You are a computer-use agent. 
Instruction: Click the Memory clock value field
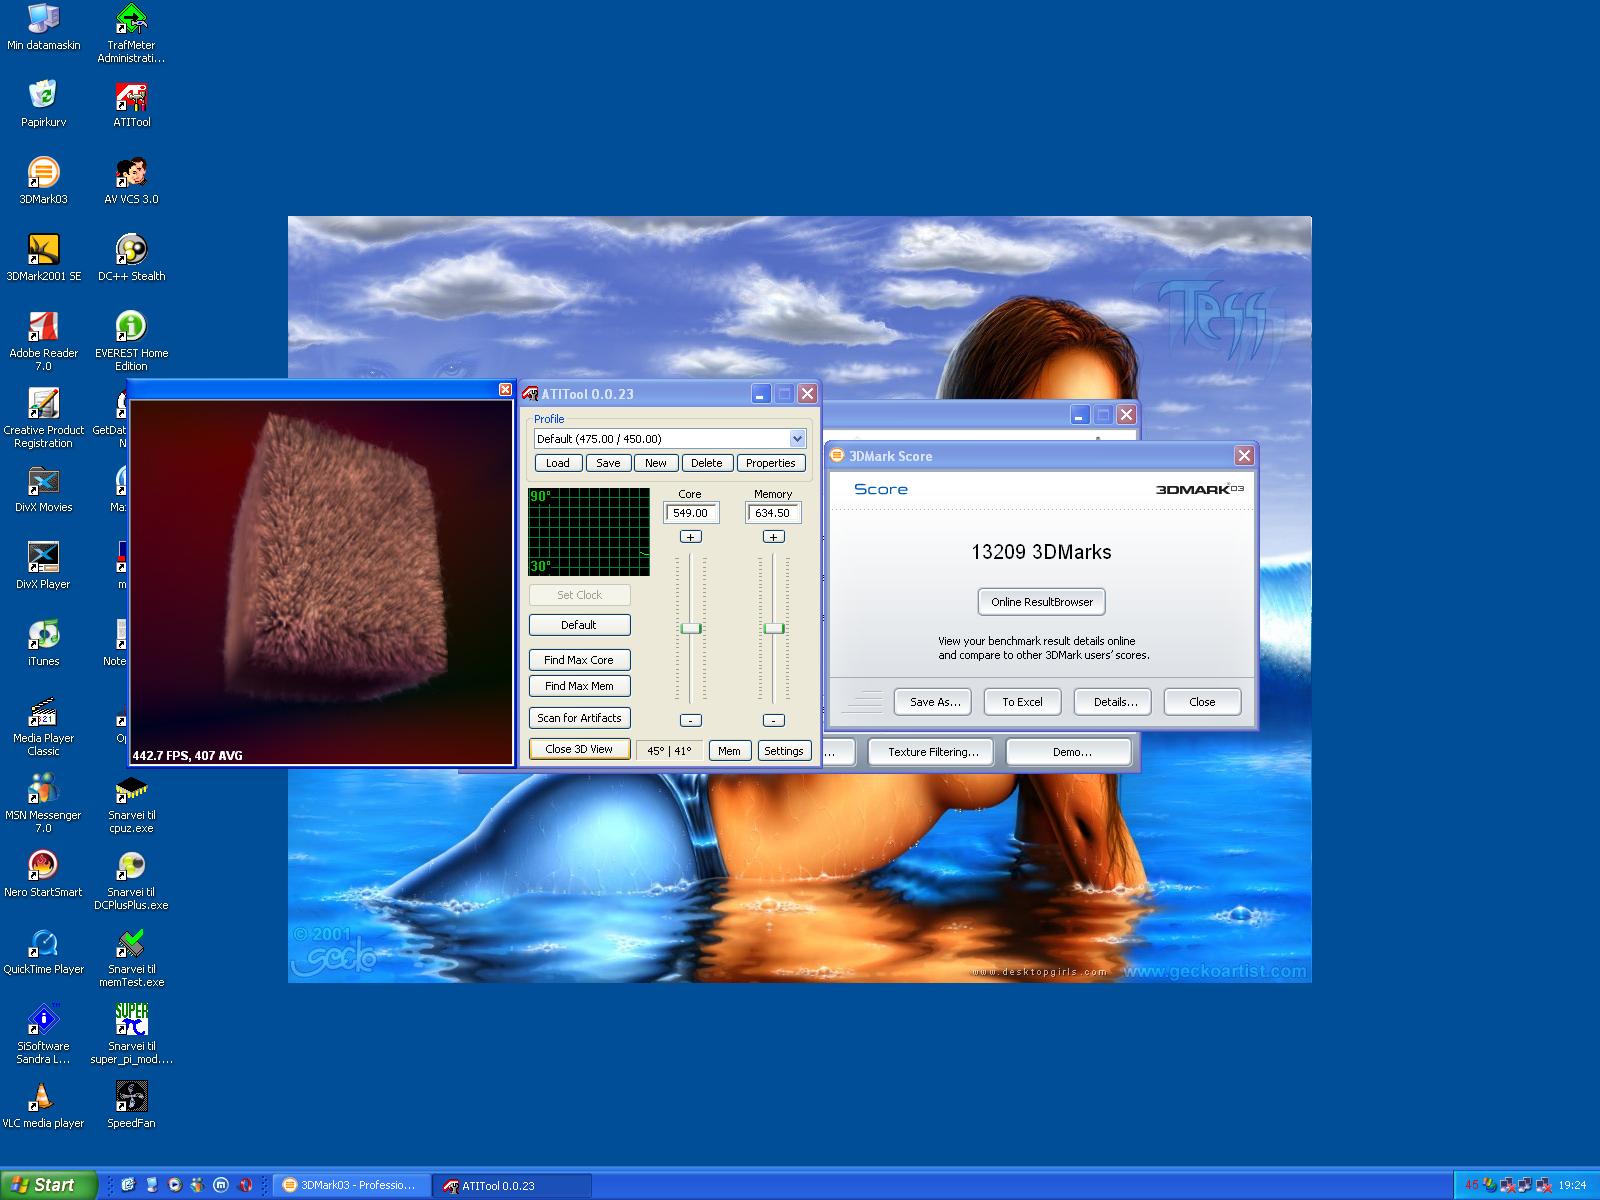773,513
